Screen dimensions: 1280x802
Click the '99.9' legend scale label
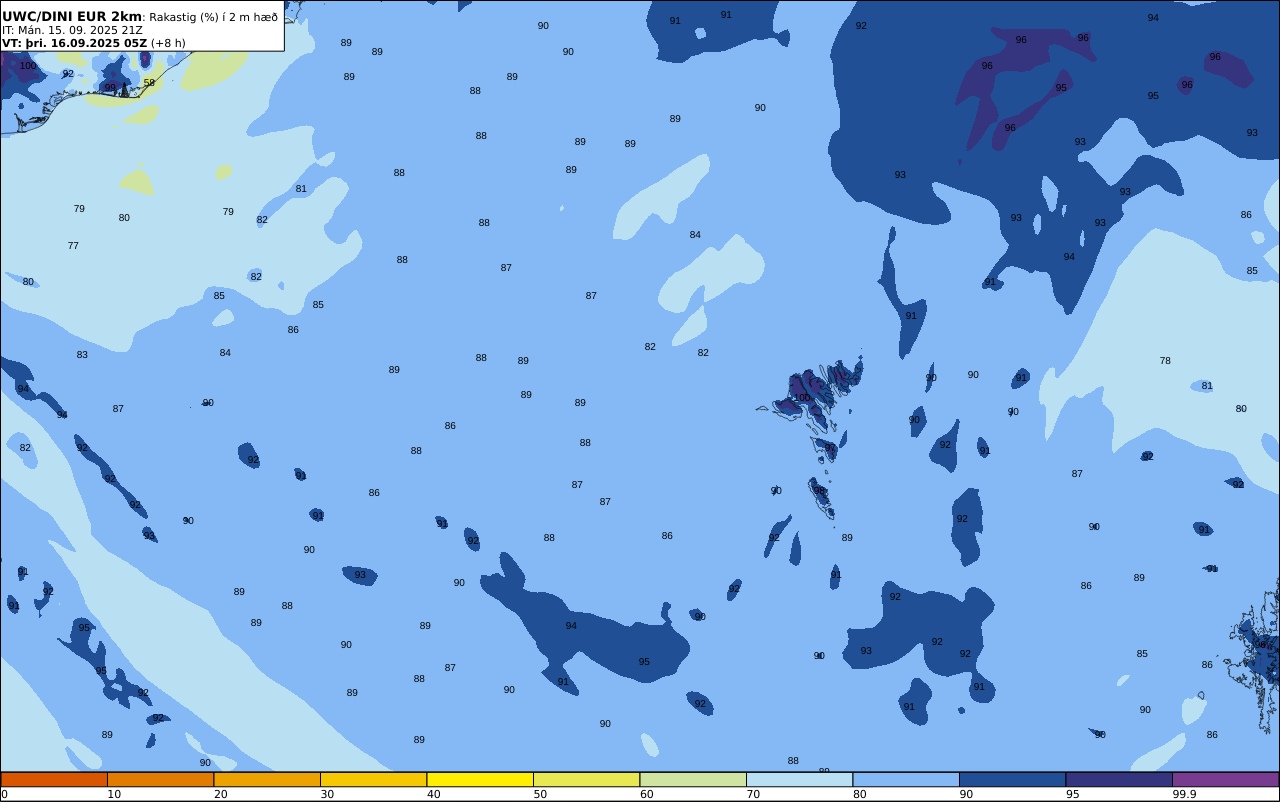1185,794
